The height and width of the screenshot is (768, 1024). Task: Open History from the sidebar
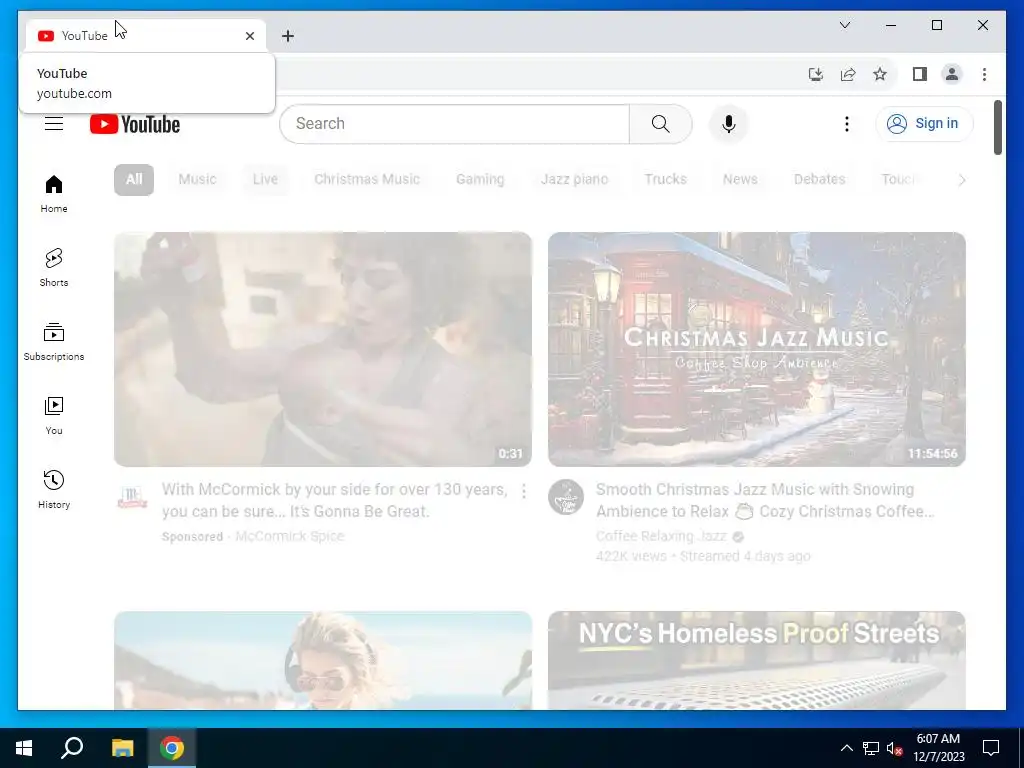pos(54,490)
